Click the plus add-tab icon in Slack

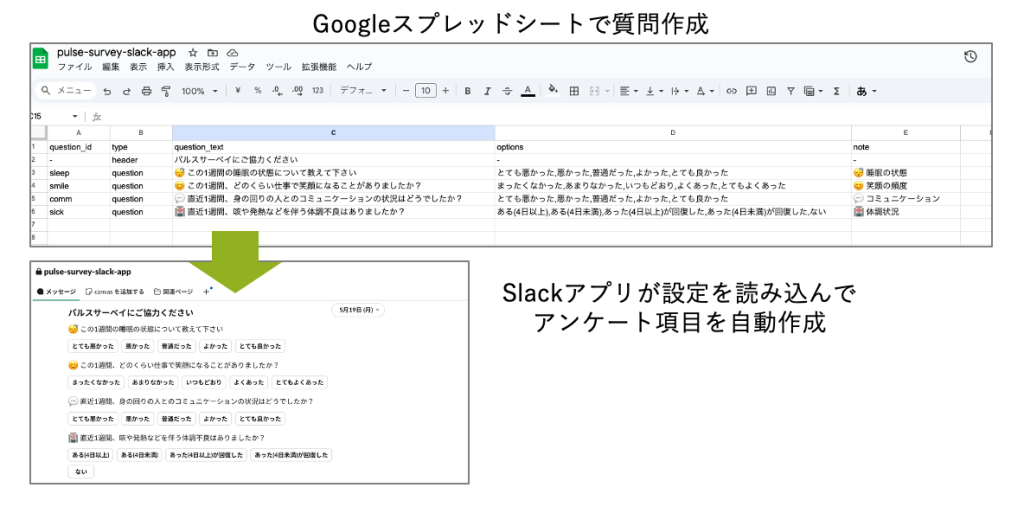[206, 291]
